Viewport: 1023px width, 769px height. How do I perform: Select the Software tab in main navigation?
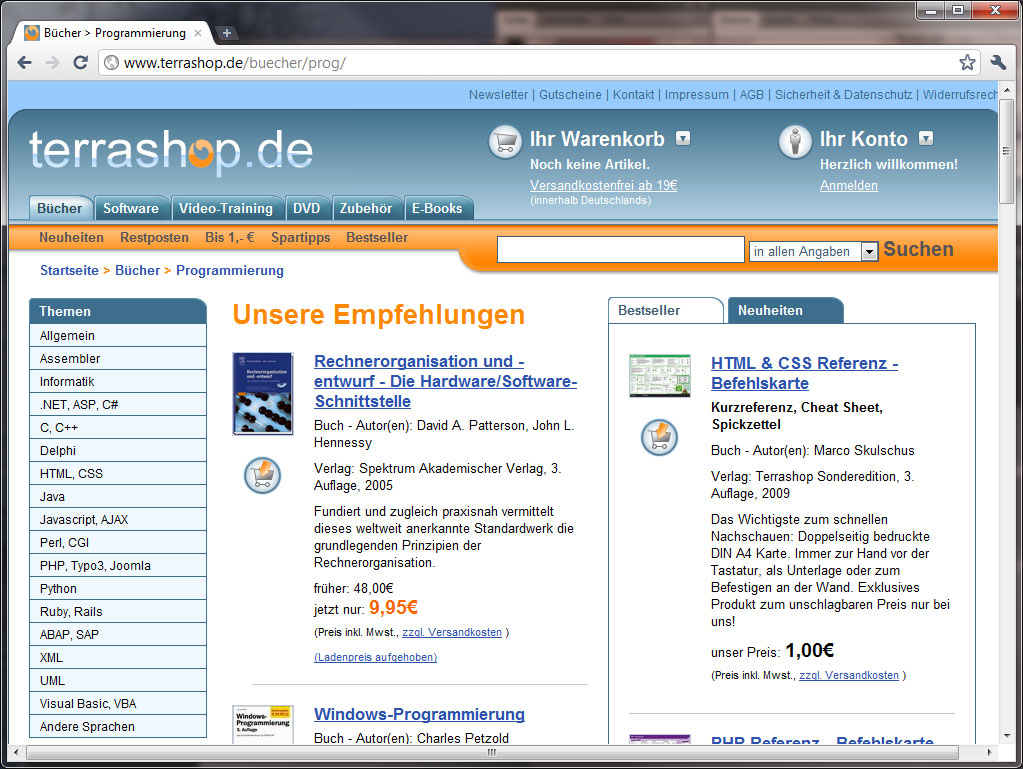(131, 208)
